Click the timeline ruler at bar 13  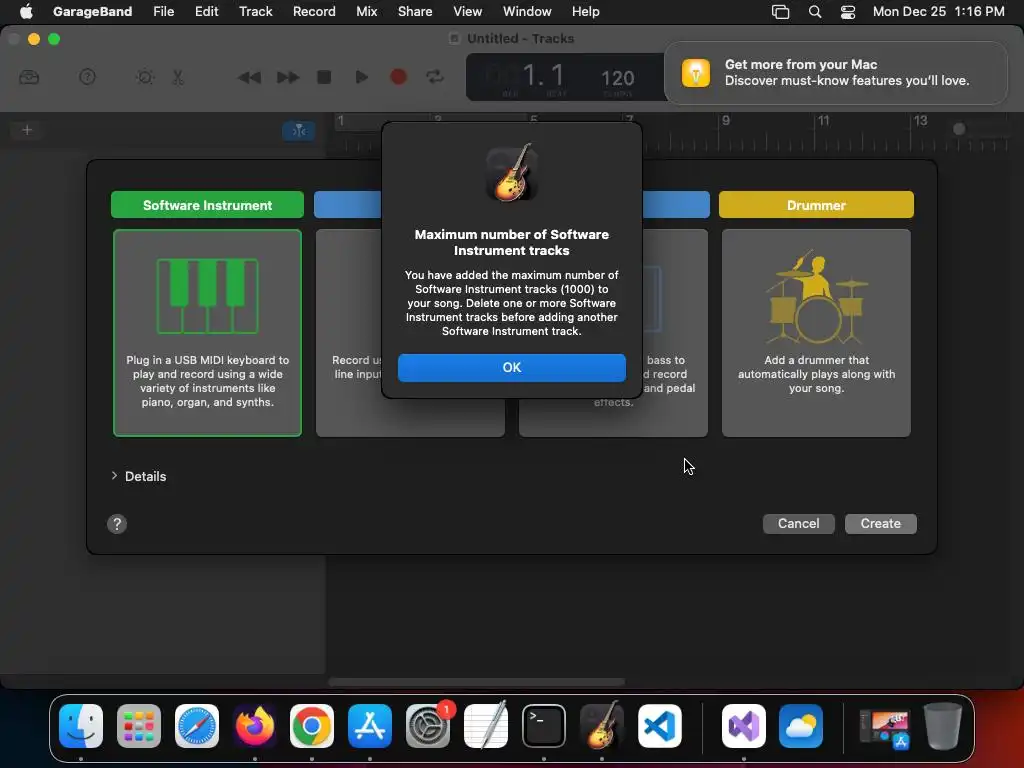920,121
